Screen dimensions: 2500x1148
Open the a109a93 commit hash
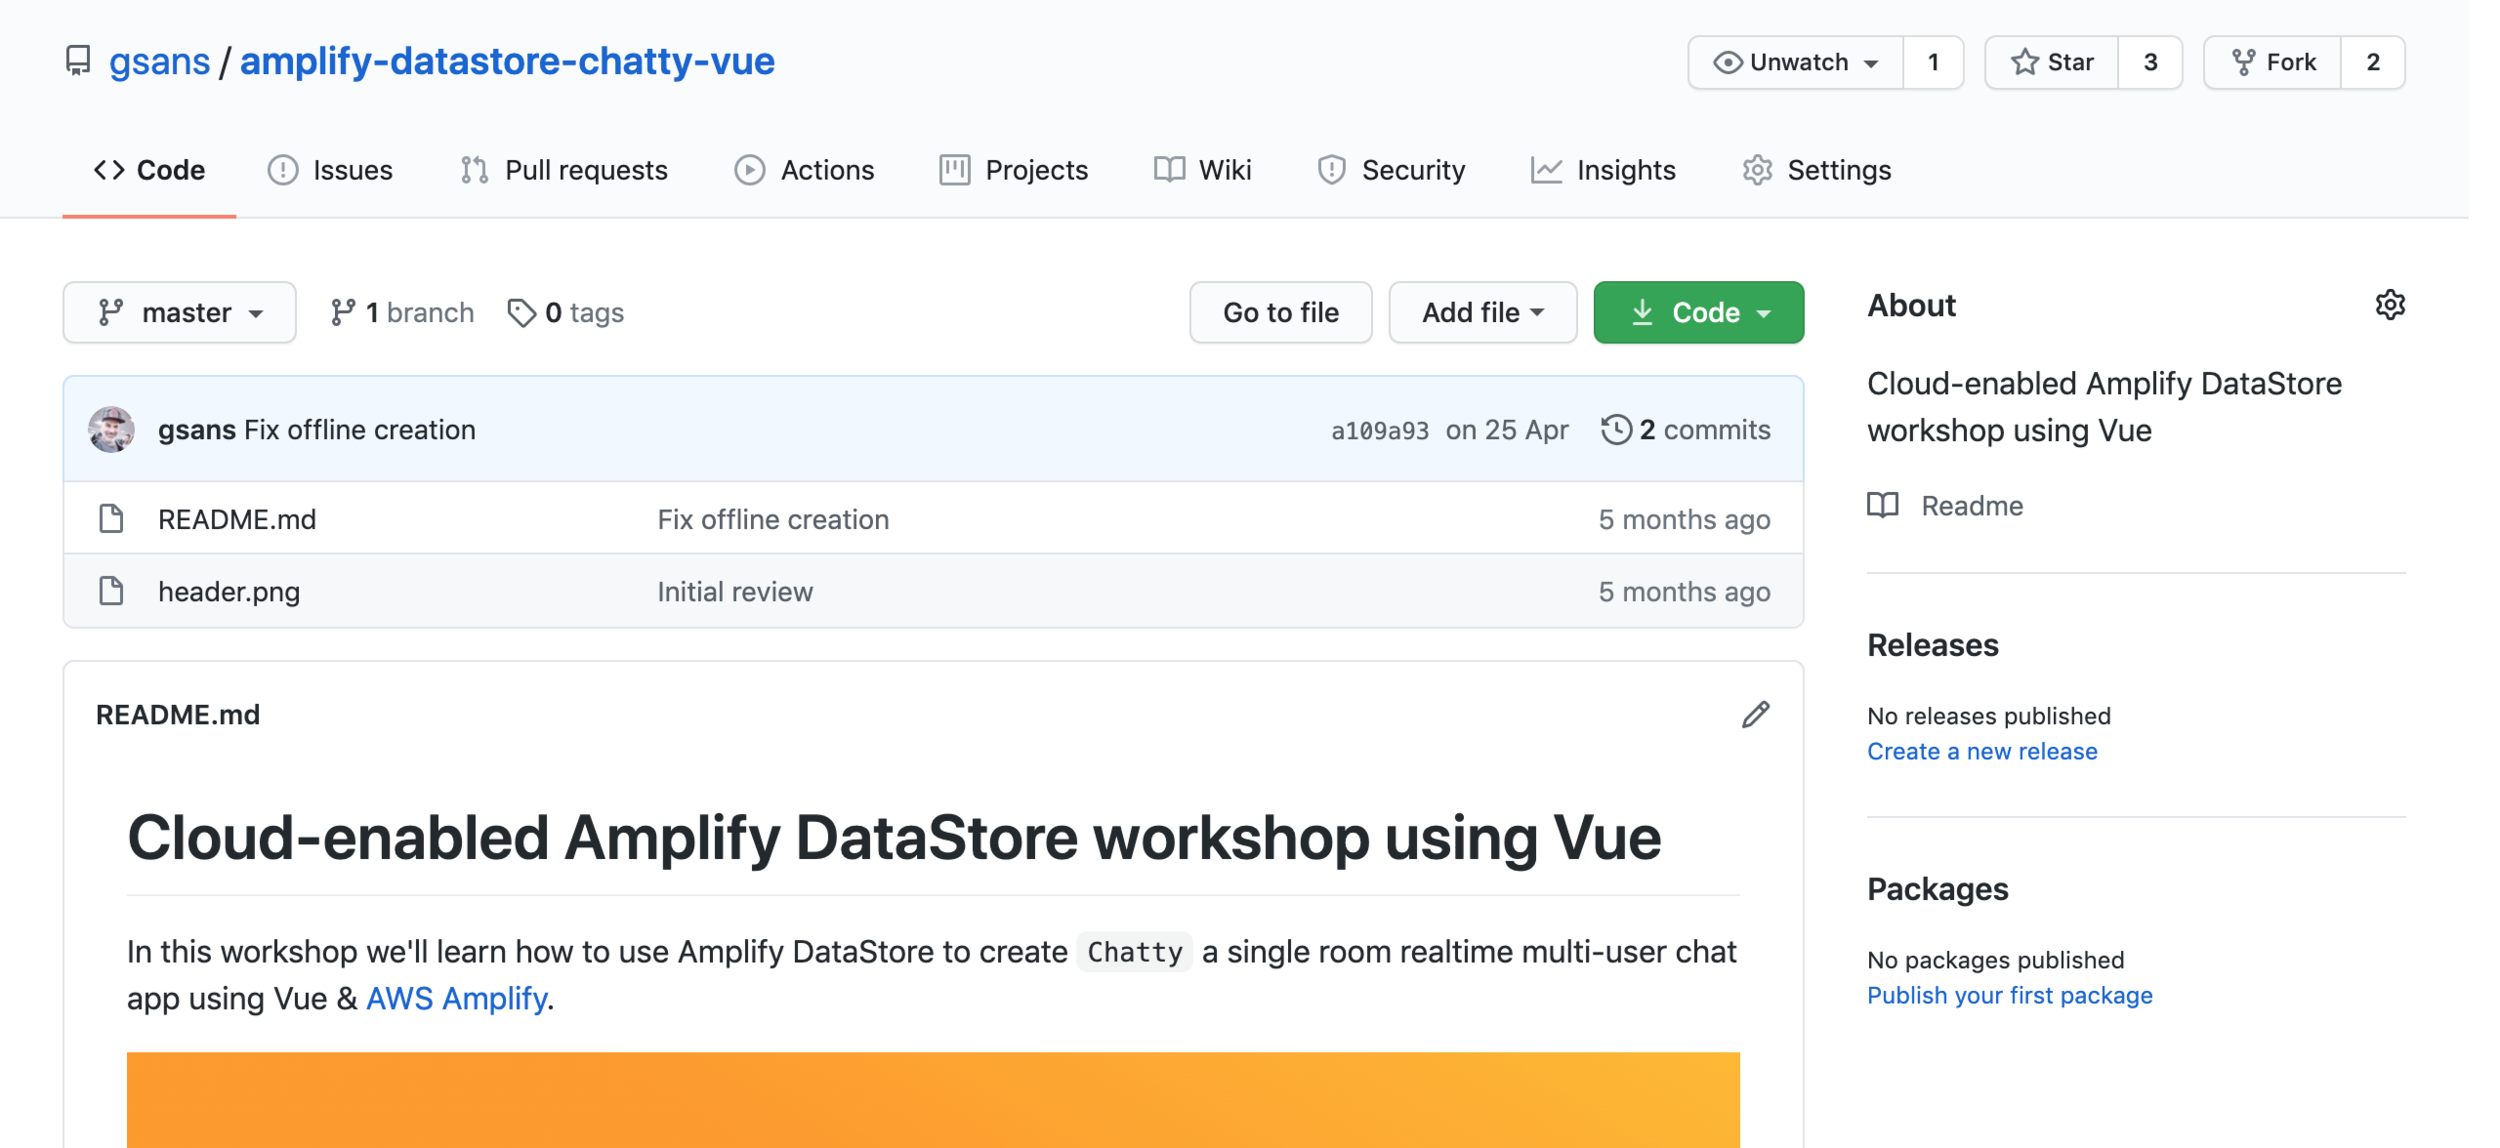click(1379, 430)
